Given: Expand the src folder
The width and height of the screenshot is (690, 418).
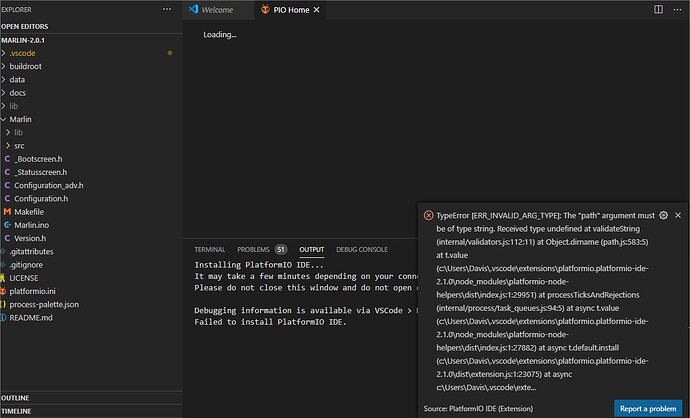Looking at the screenshot, I should [8, 146].
